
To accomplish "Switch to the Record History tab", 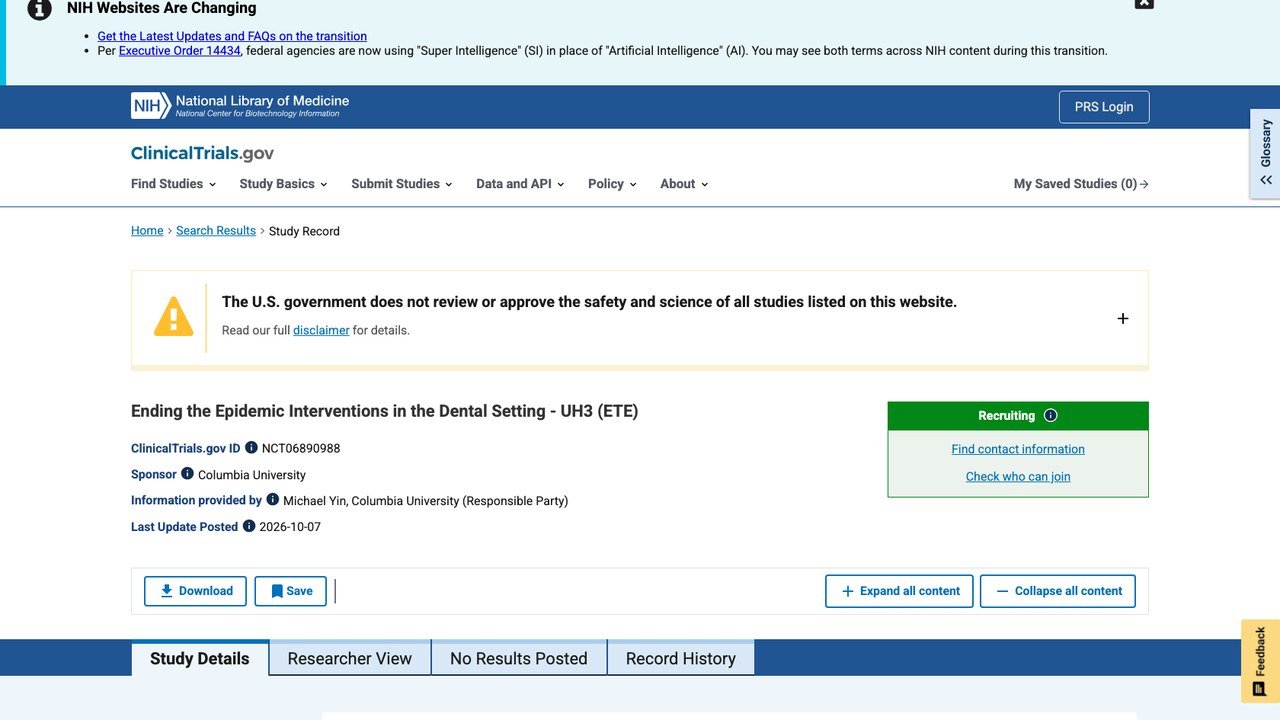I will click(681, 658).
